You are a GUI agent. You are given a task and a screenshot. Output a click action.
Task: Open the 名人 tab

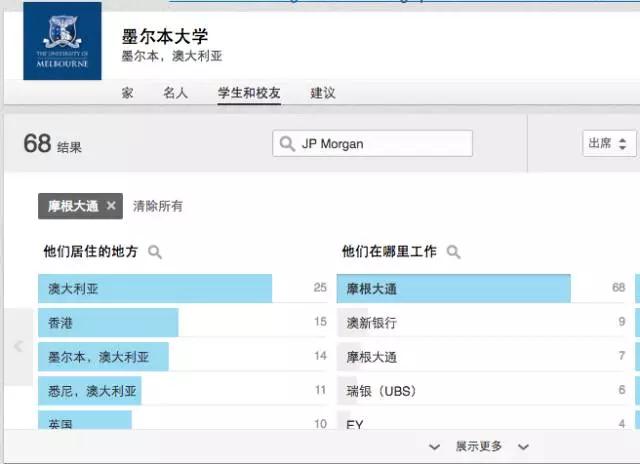[x=175, y=93]
